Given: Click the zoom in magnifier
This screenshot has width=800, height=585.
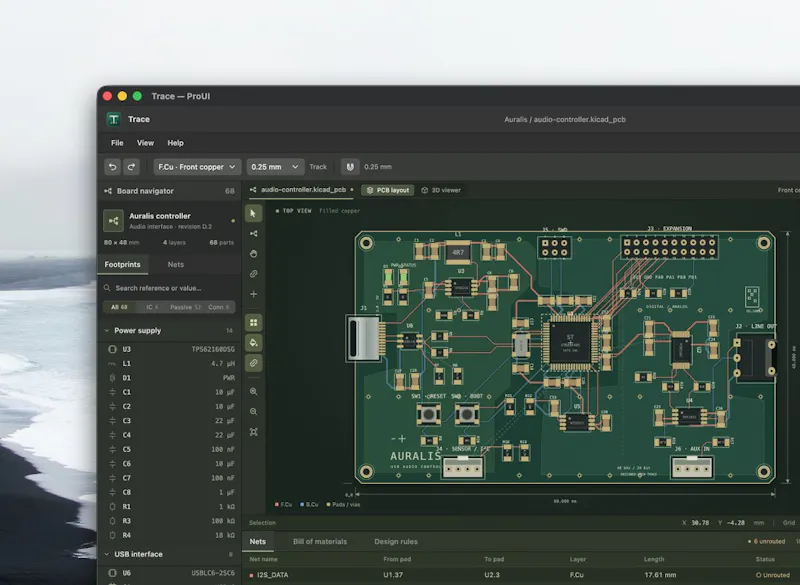Looking at the screenshot, I should click(254, 392).
